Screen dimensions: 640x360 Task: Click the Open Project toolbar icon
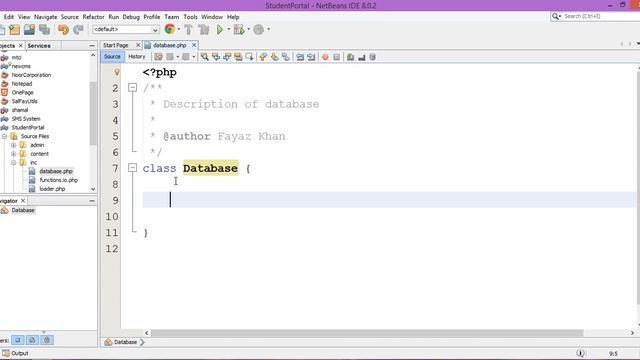(x=29, y=29)
